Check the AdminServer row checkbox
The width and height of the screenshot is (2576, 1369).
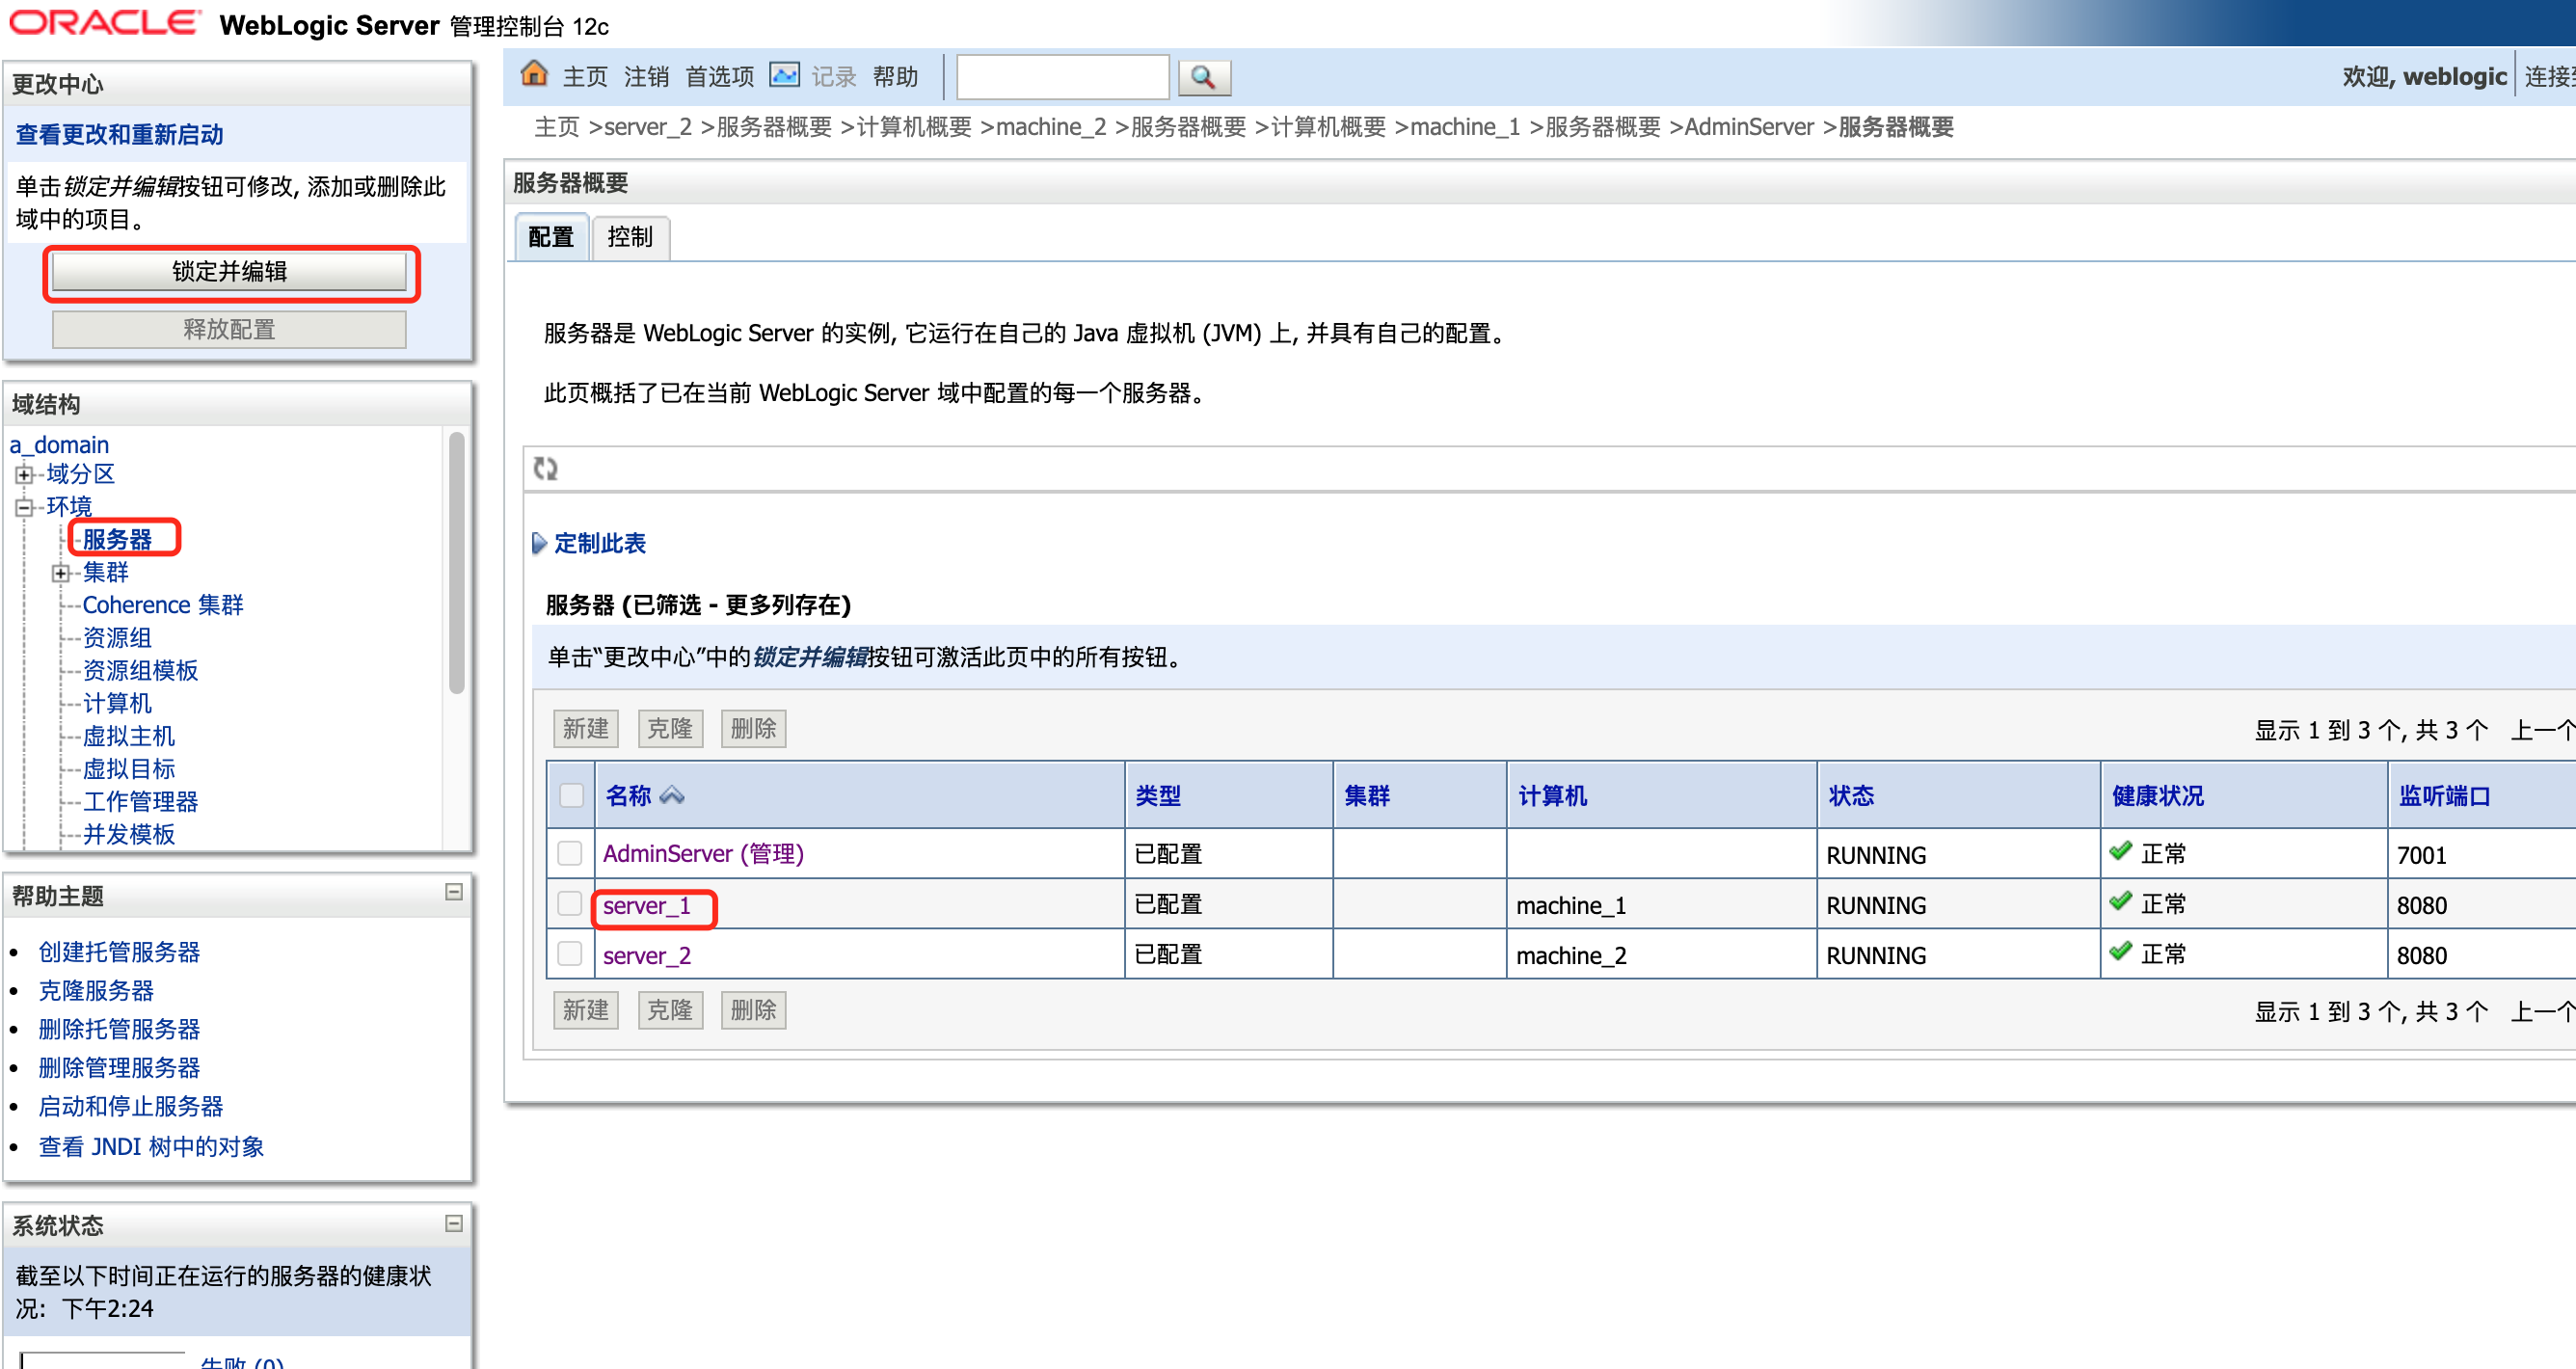point(570,853)
